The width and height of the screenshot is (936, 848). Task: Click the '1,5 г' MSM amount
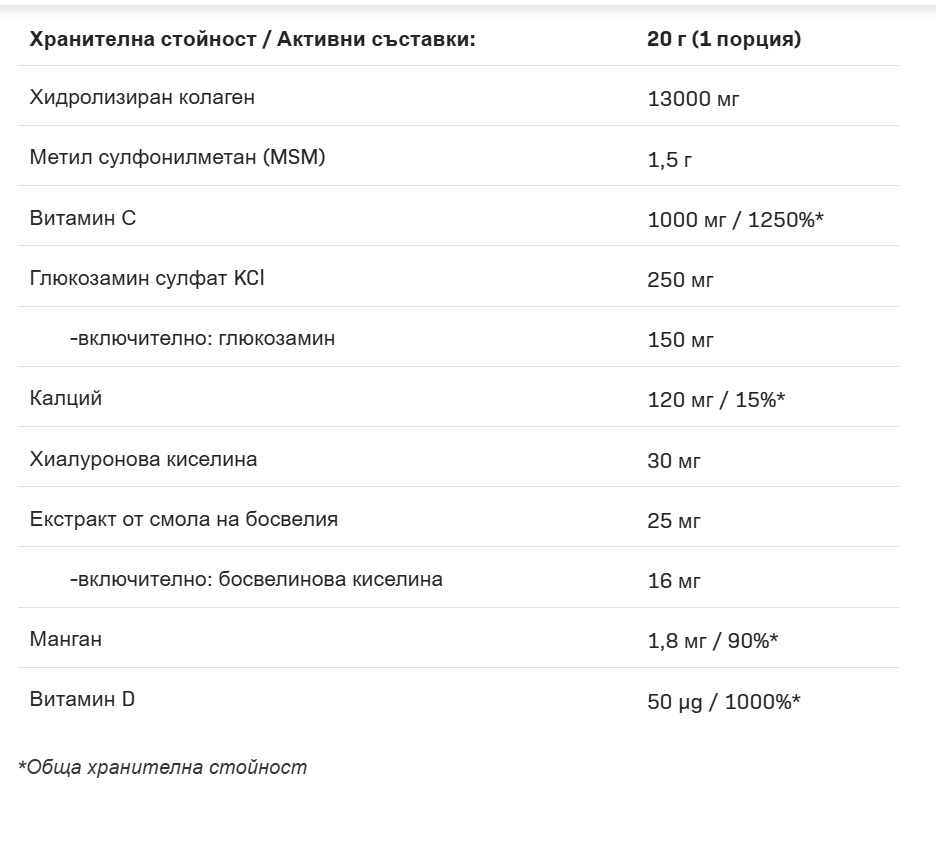[670, 159]
